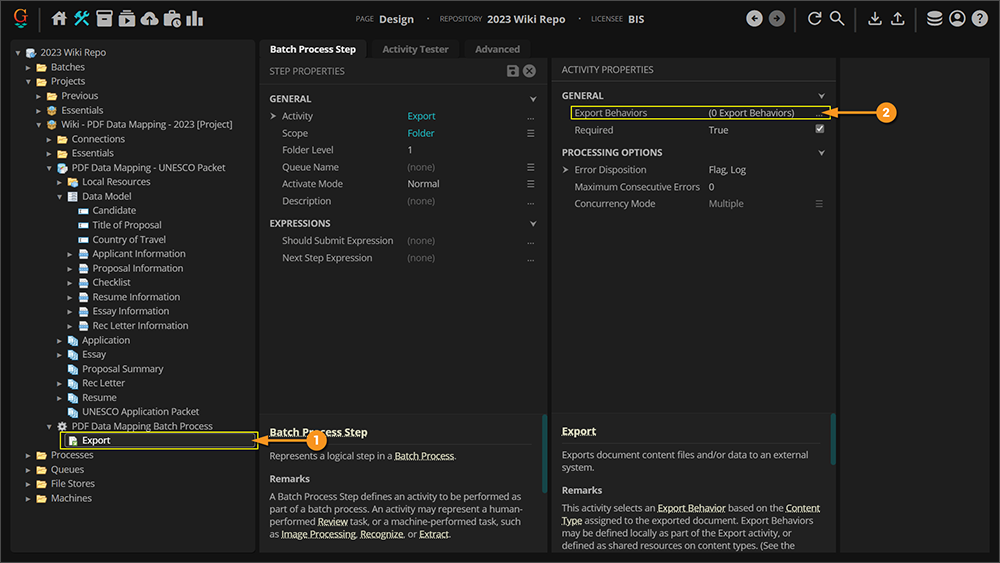Open the statistics bar chart icon
This screenshot has height=563, width=1000.
tap(194, 19)
